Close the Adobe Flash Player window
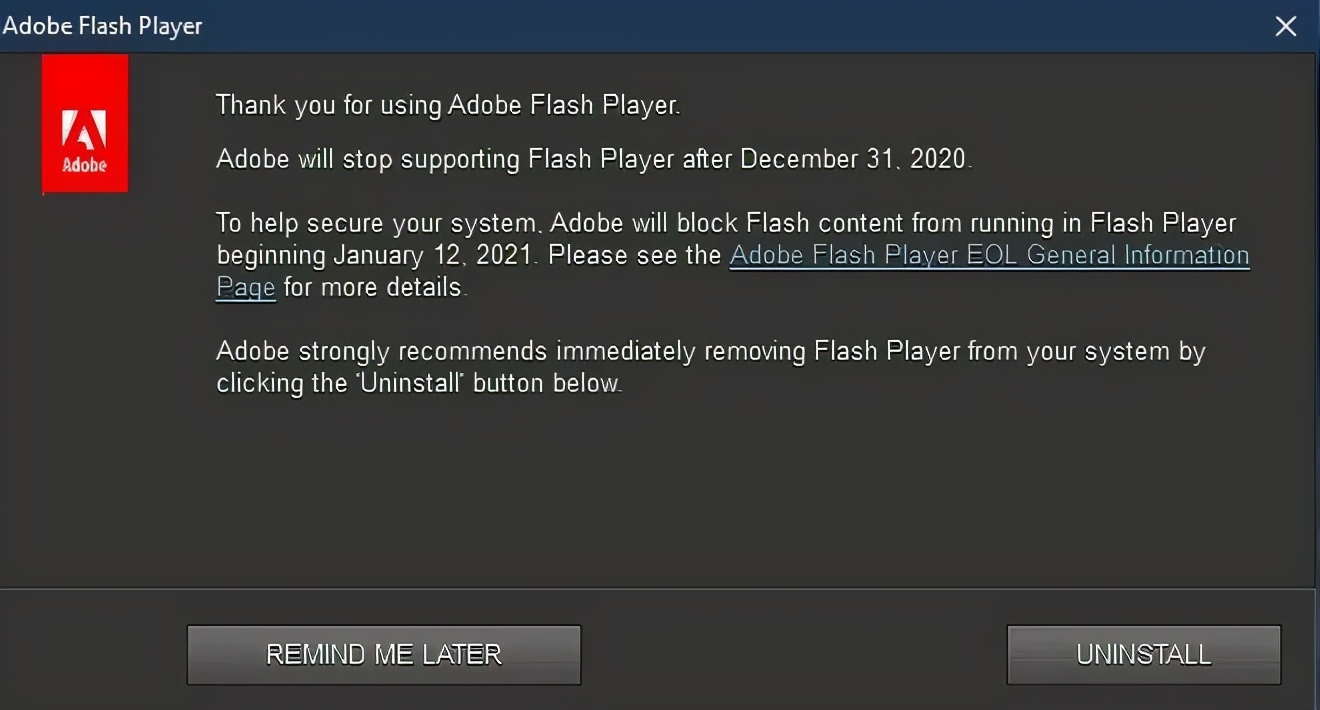Viewport: 1320px width, 710px height. click(1286, 26)
